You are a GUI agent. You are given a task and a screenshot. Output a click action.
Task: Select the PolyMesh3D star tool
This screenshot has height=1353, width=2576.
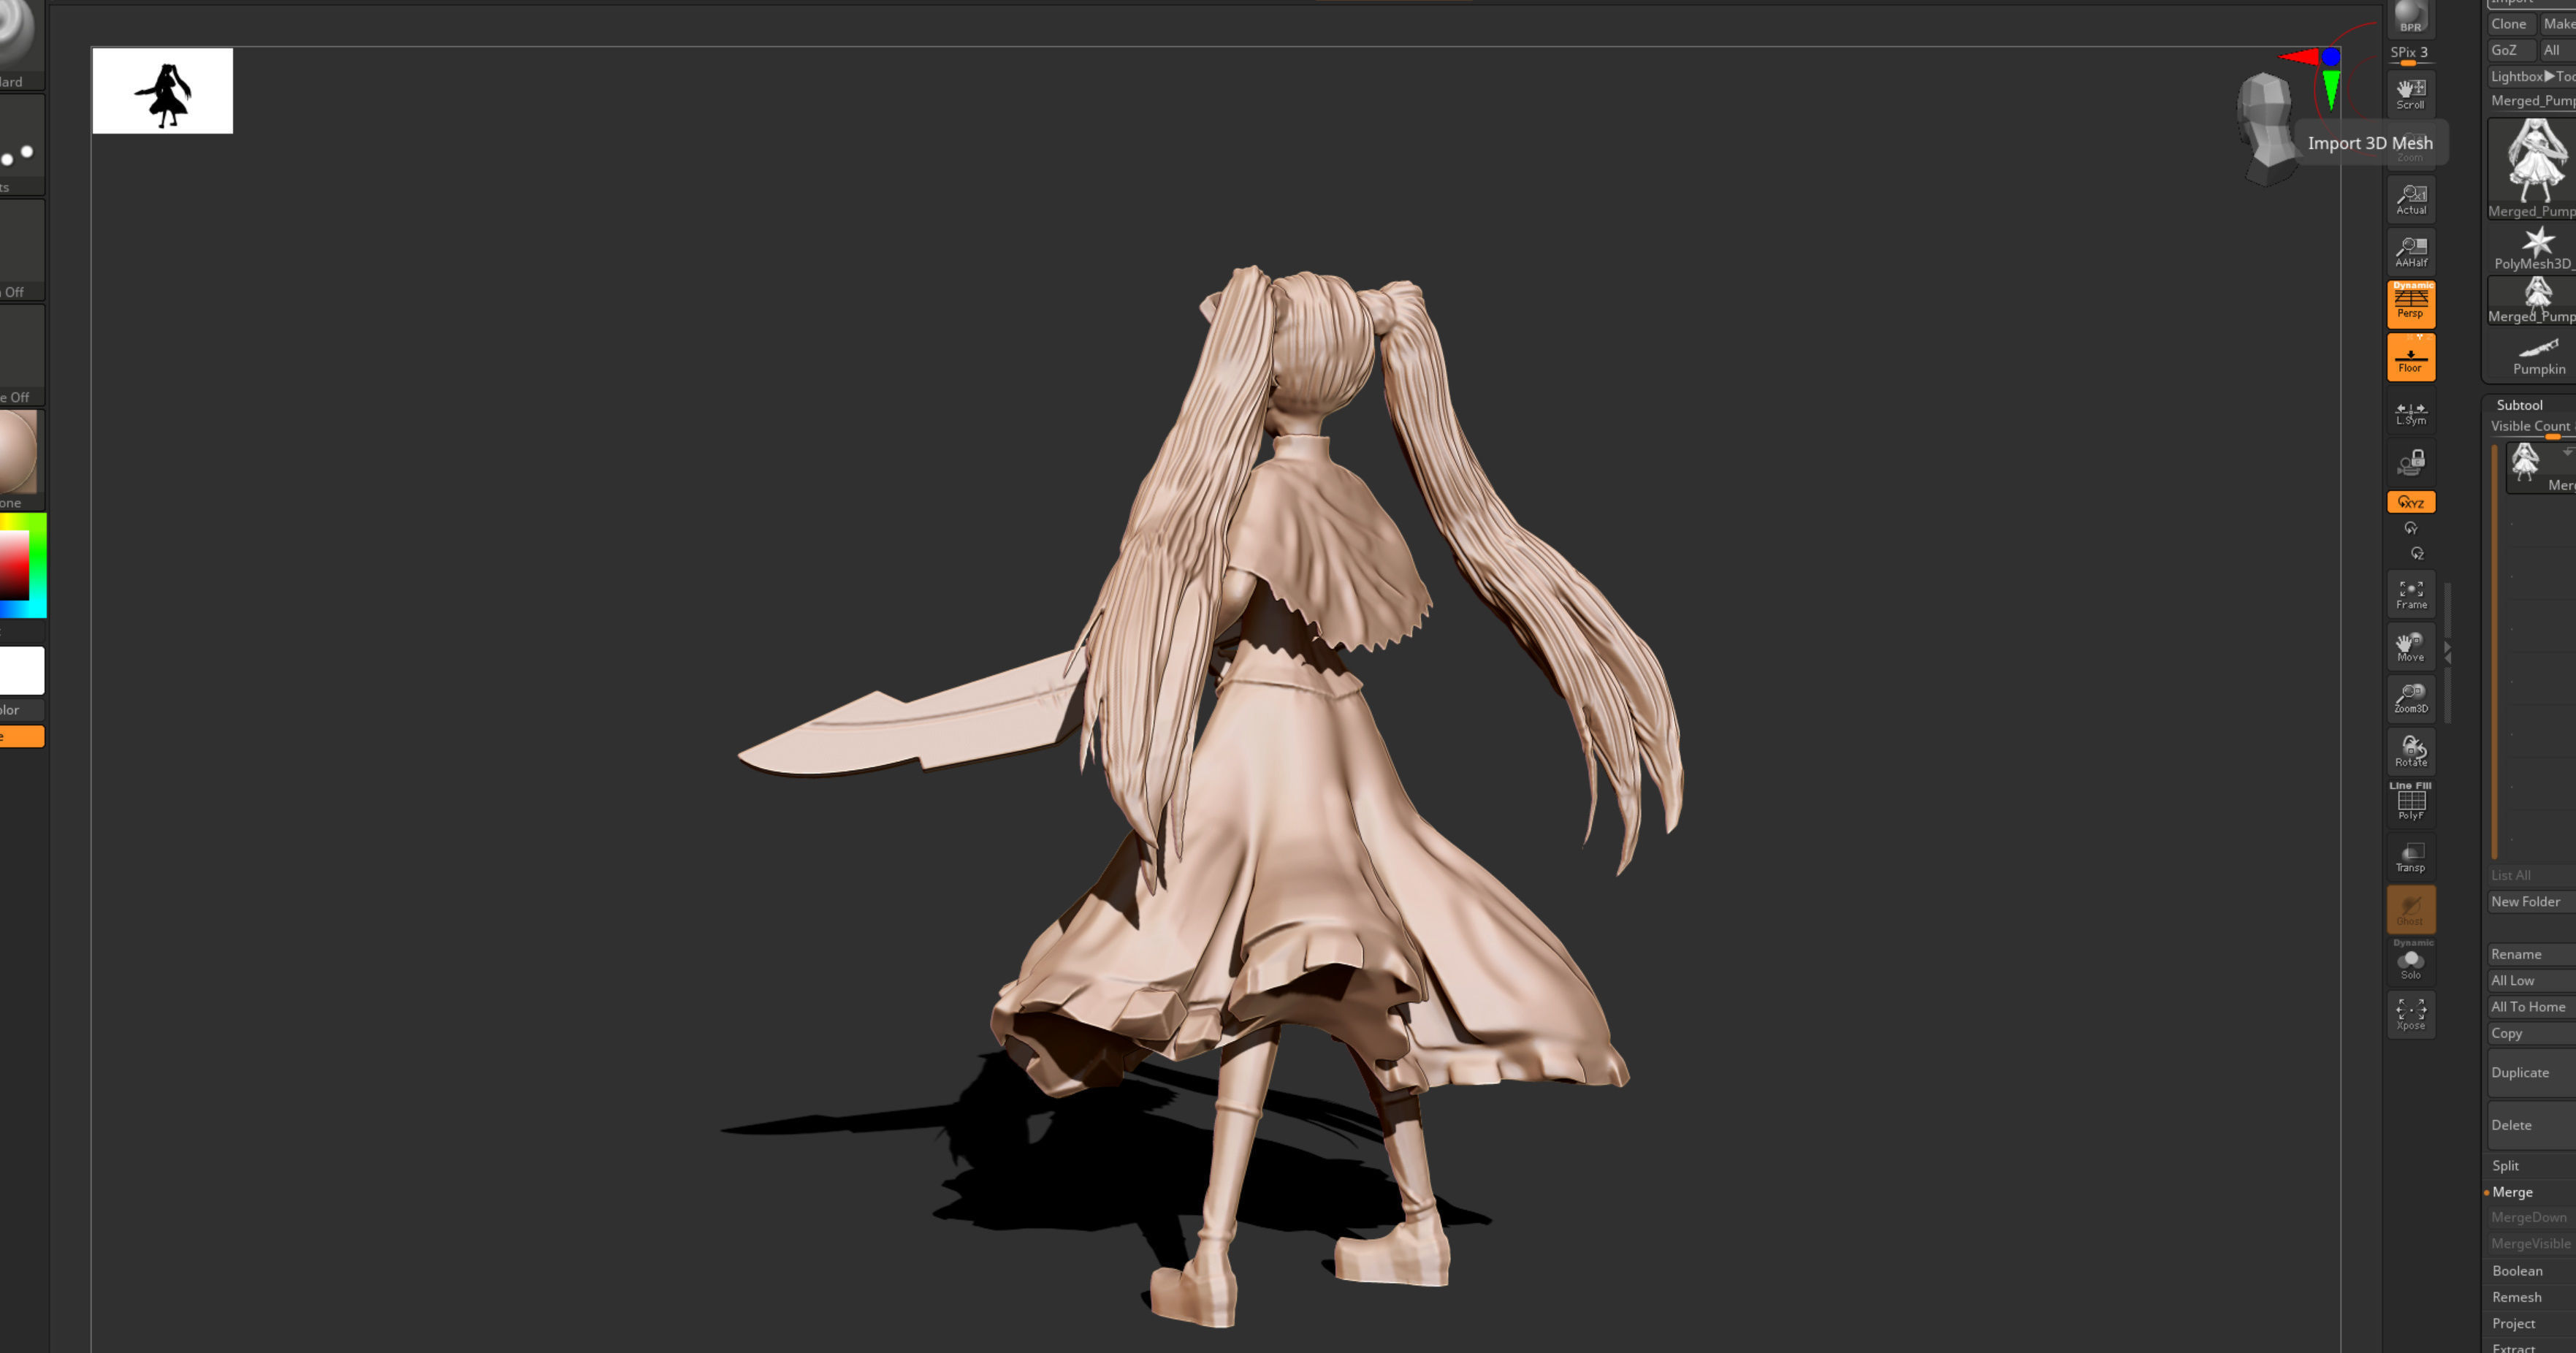point(2534,248)
